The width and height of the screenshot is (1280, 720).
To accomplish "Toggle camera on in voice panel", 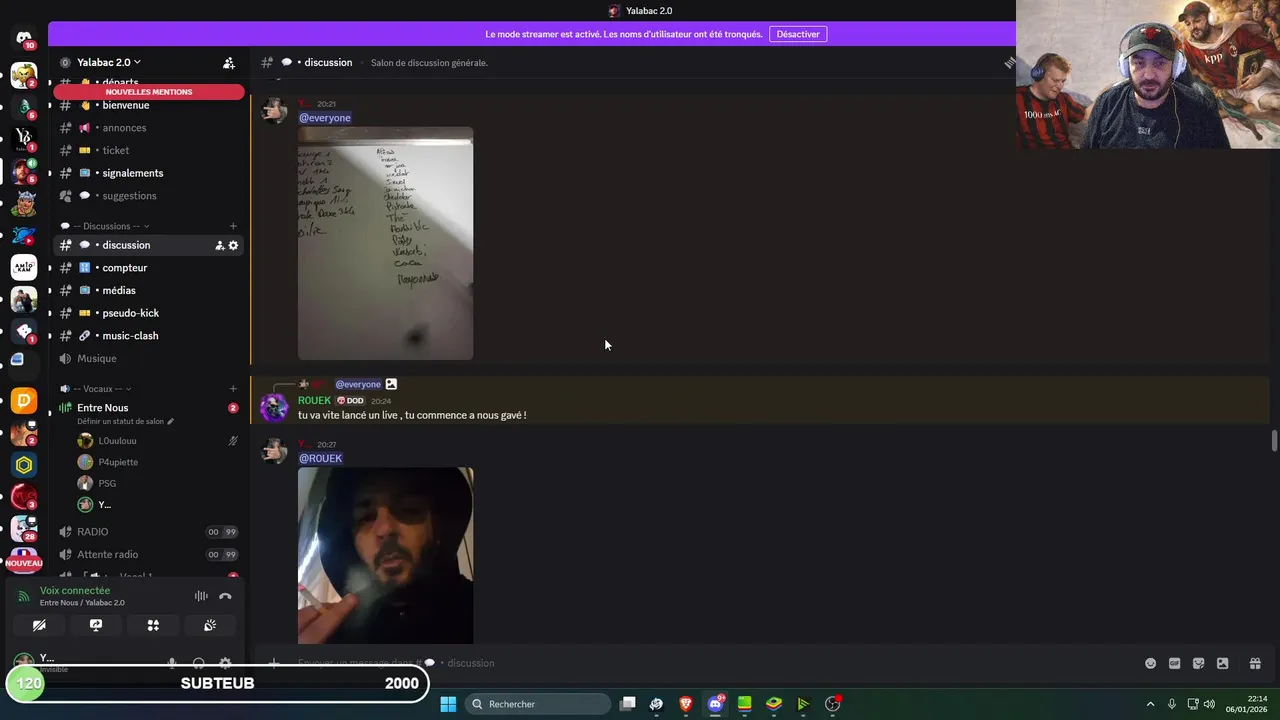I will 39,625.
